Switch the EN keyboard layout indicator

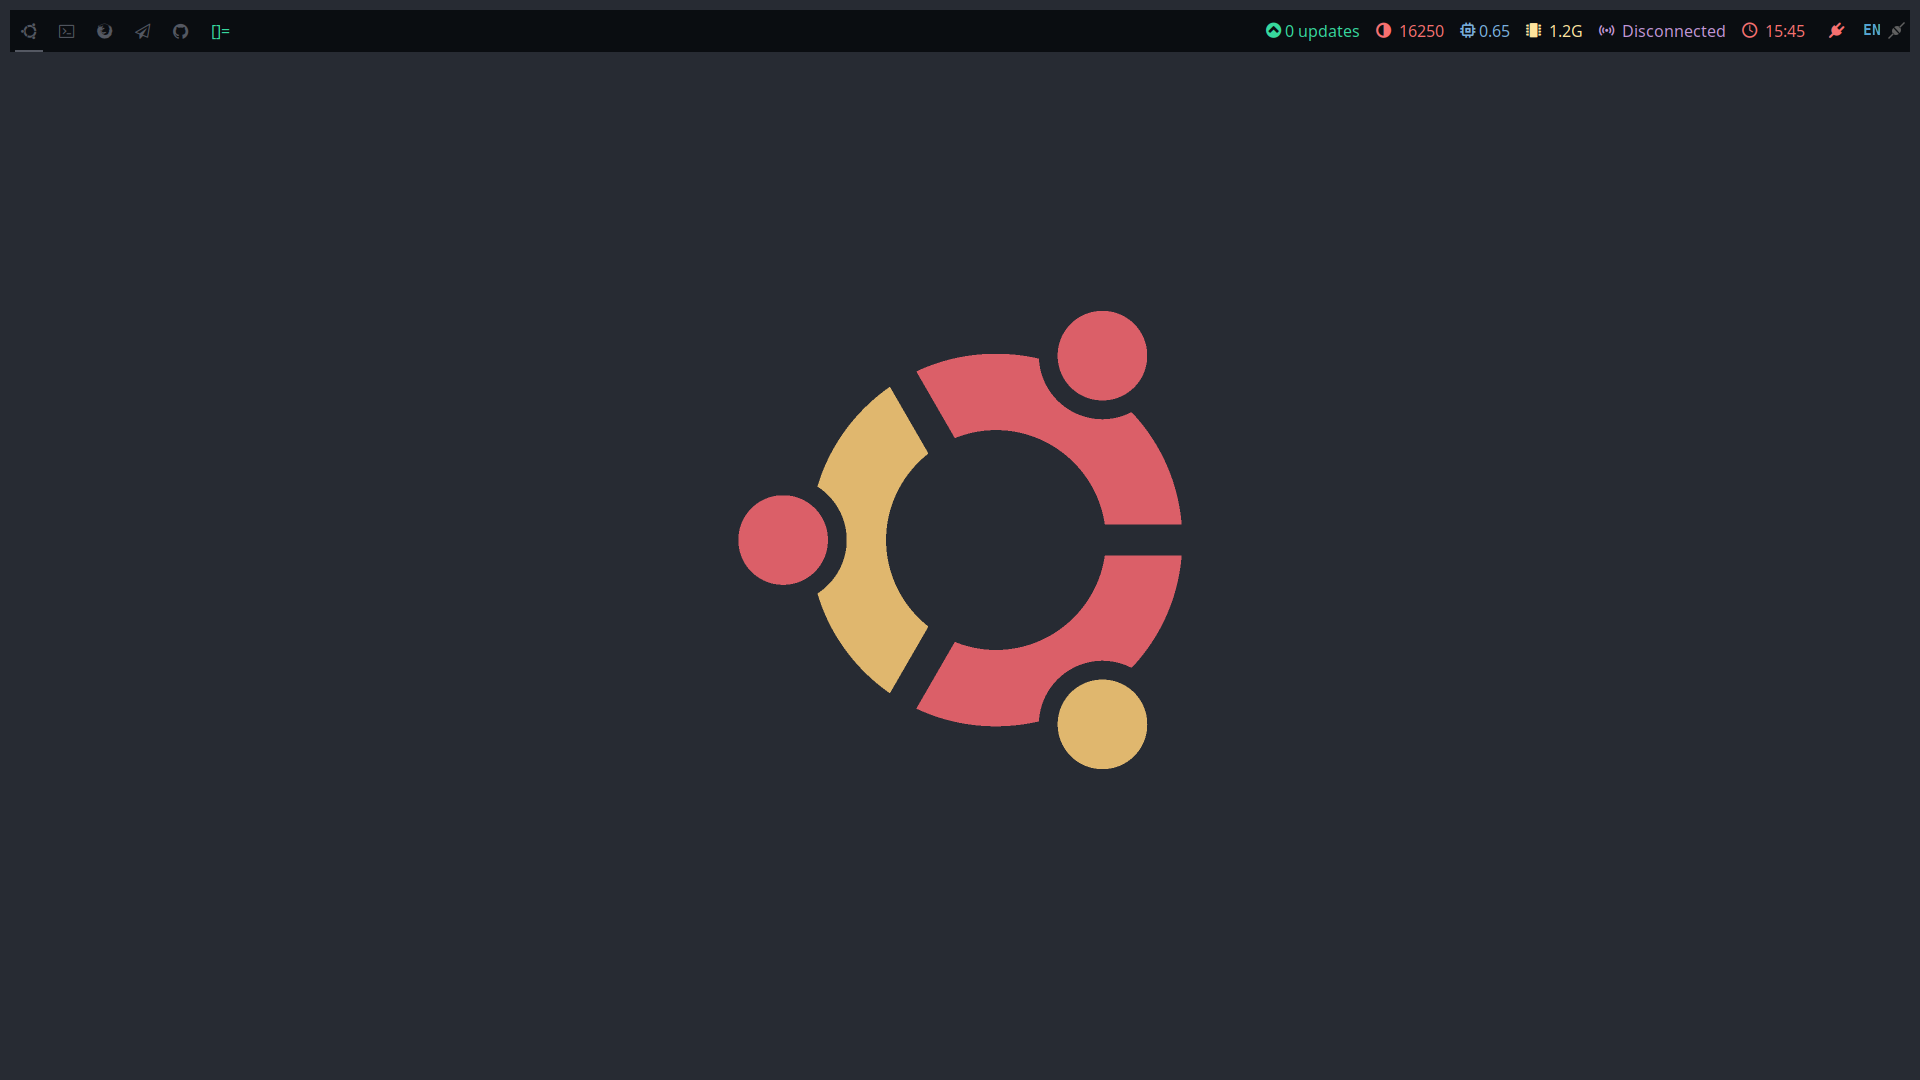click(x=1871, y=30)
